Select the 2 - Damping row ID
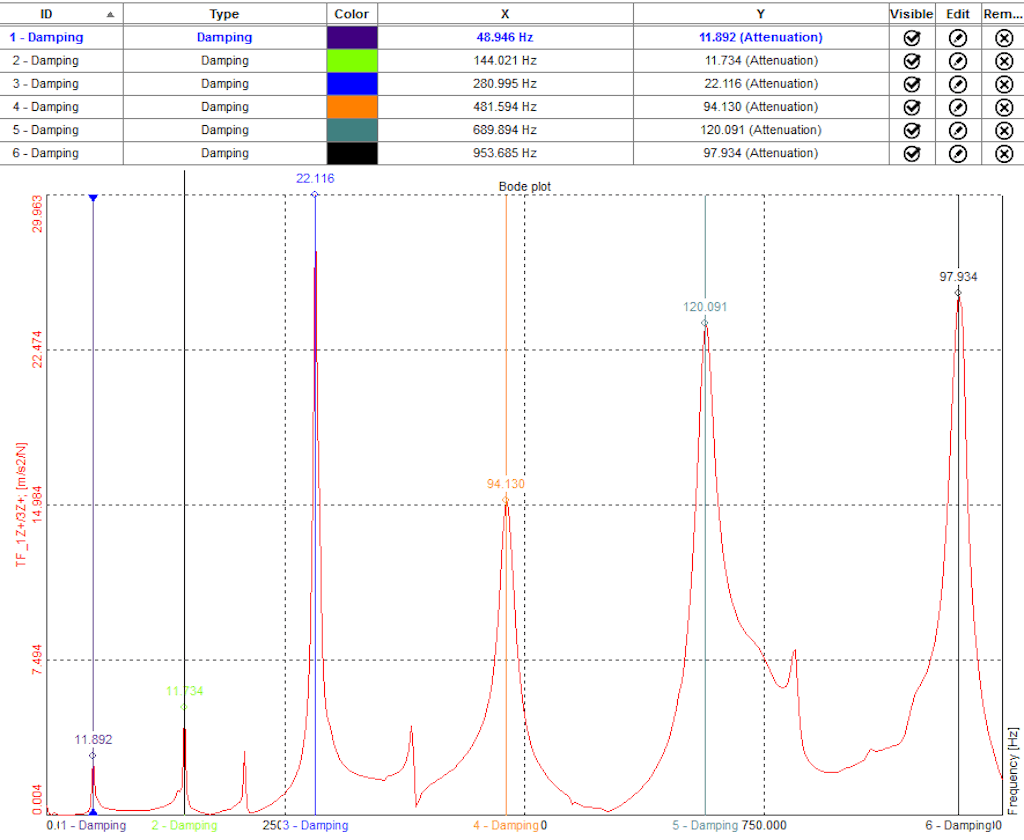 pos(46,61)
